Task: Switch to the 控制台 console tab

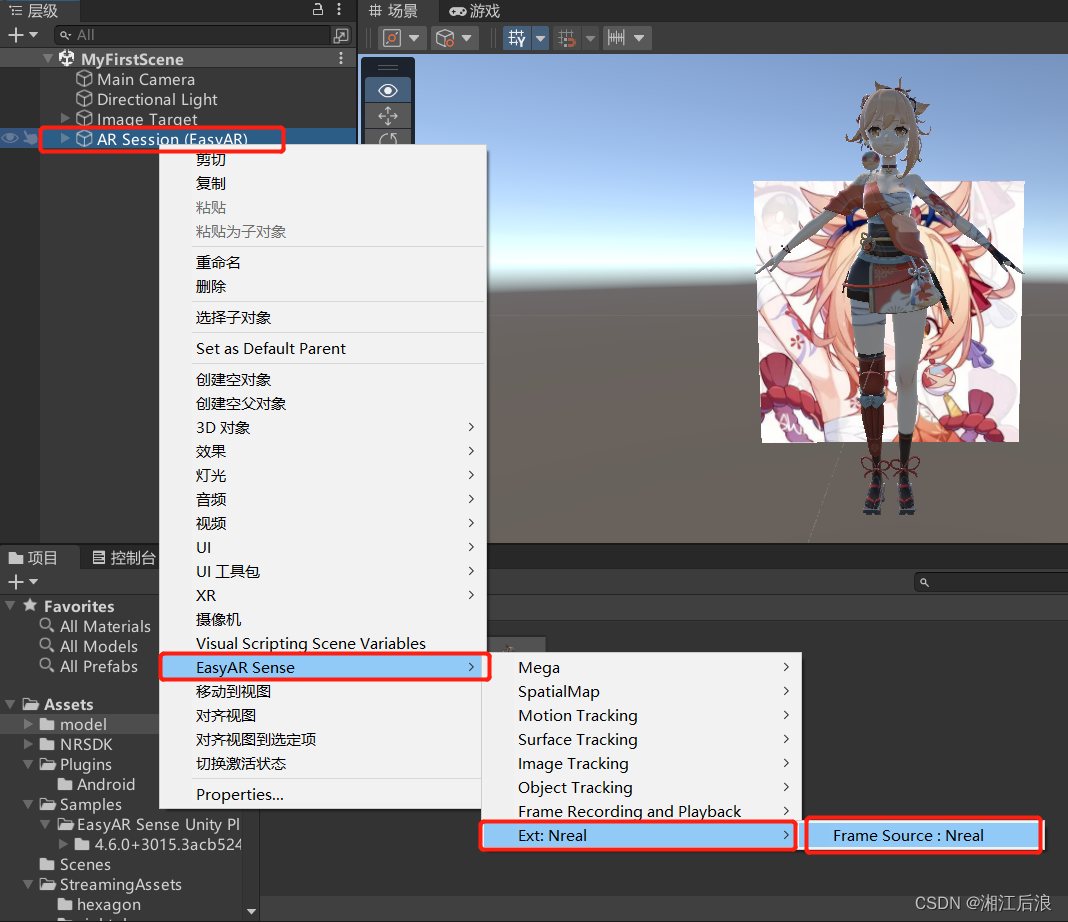Action: coord(124,558)
